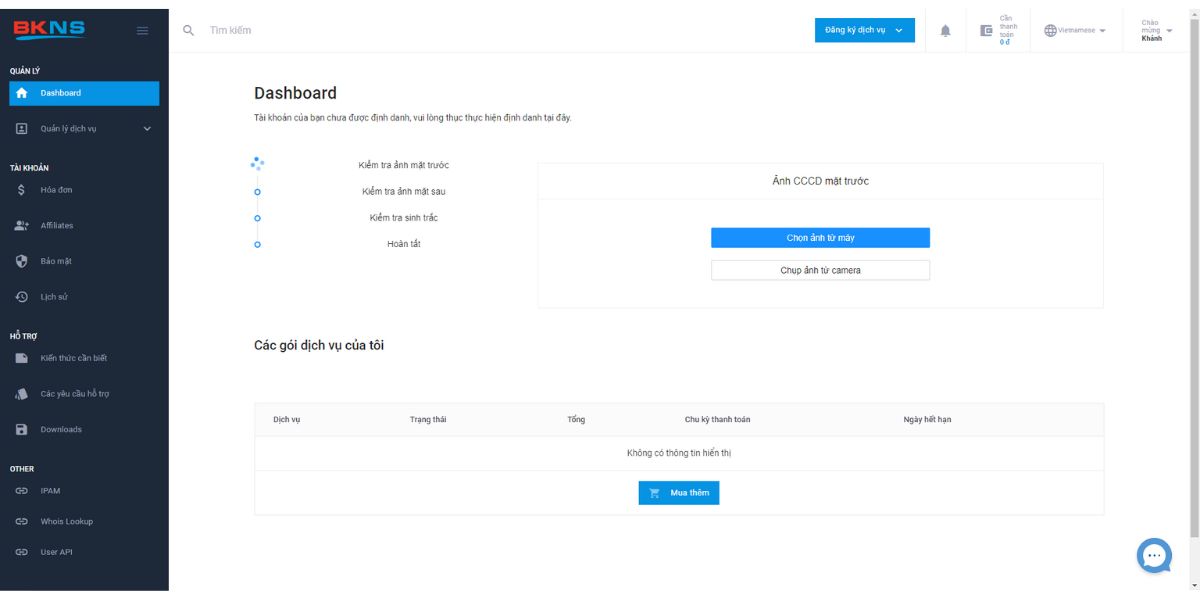Click the Bảo mật shield icon
This screenshot has width=1200, height=600.
coord(21,261)
